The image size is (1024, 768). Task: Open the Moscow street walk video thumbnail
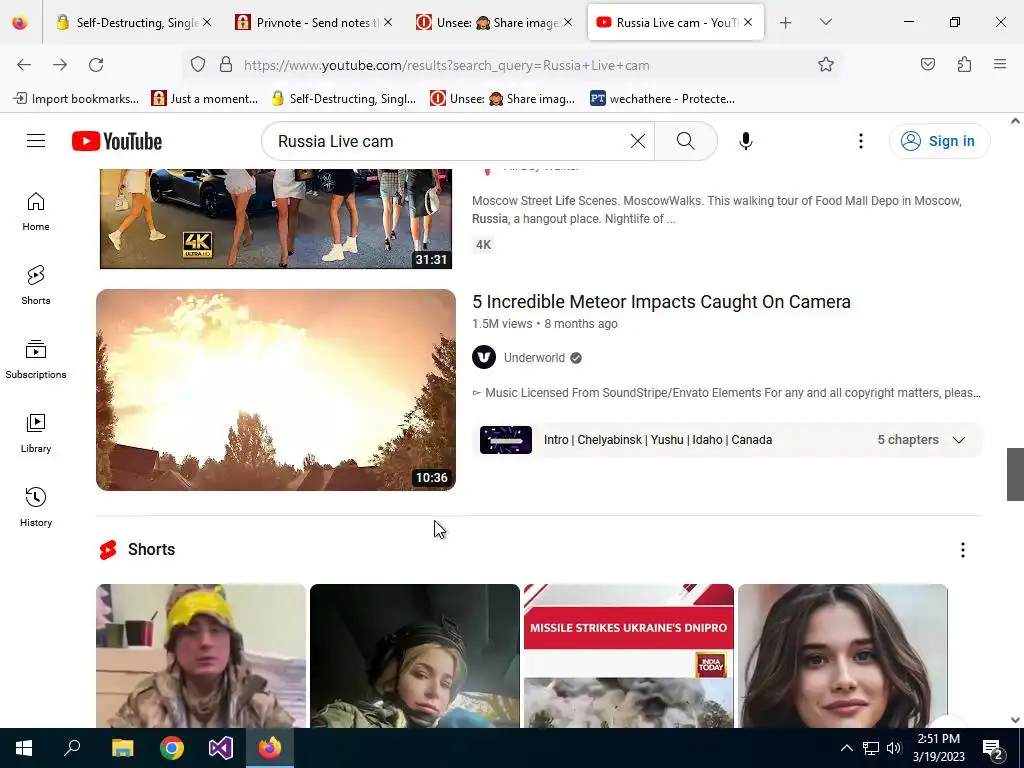(276, 219)
